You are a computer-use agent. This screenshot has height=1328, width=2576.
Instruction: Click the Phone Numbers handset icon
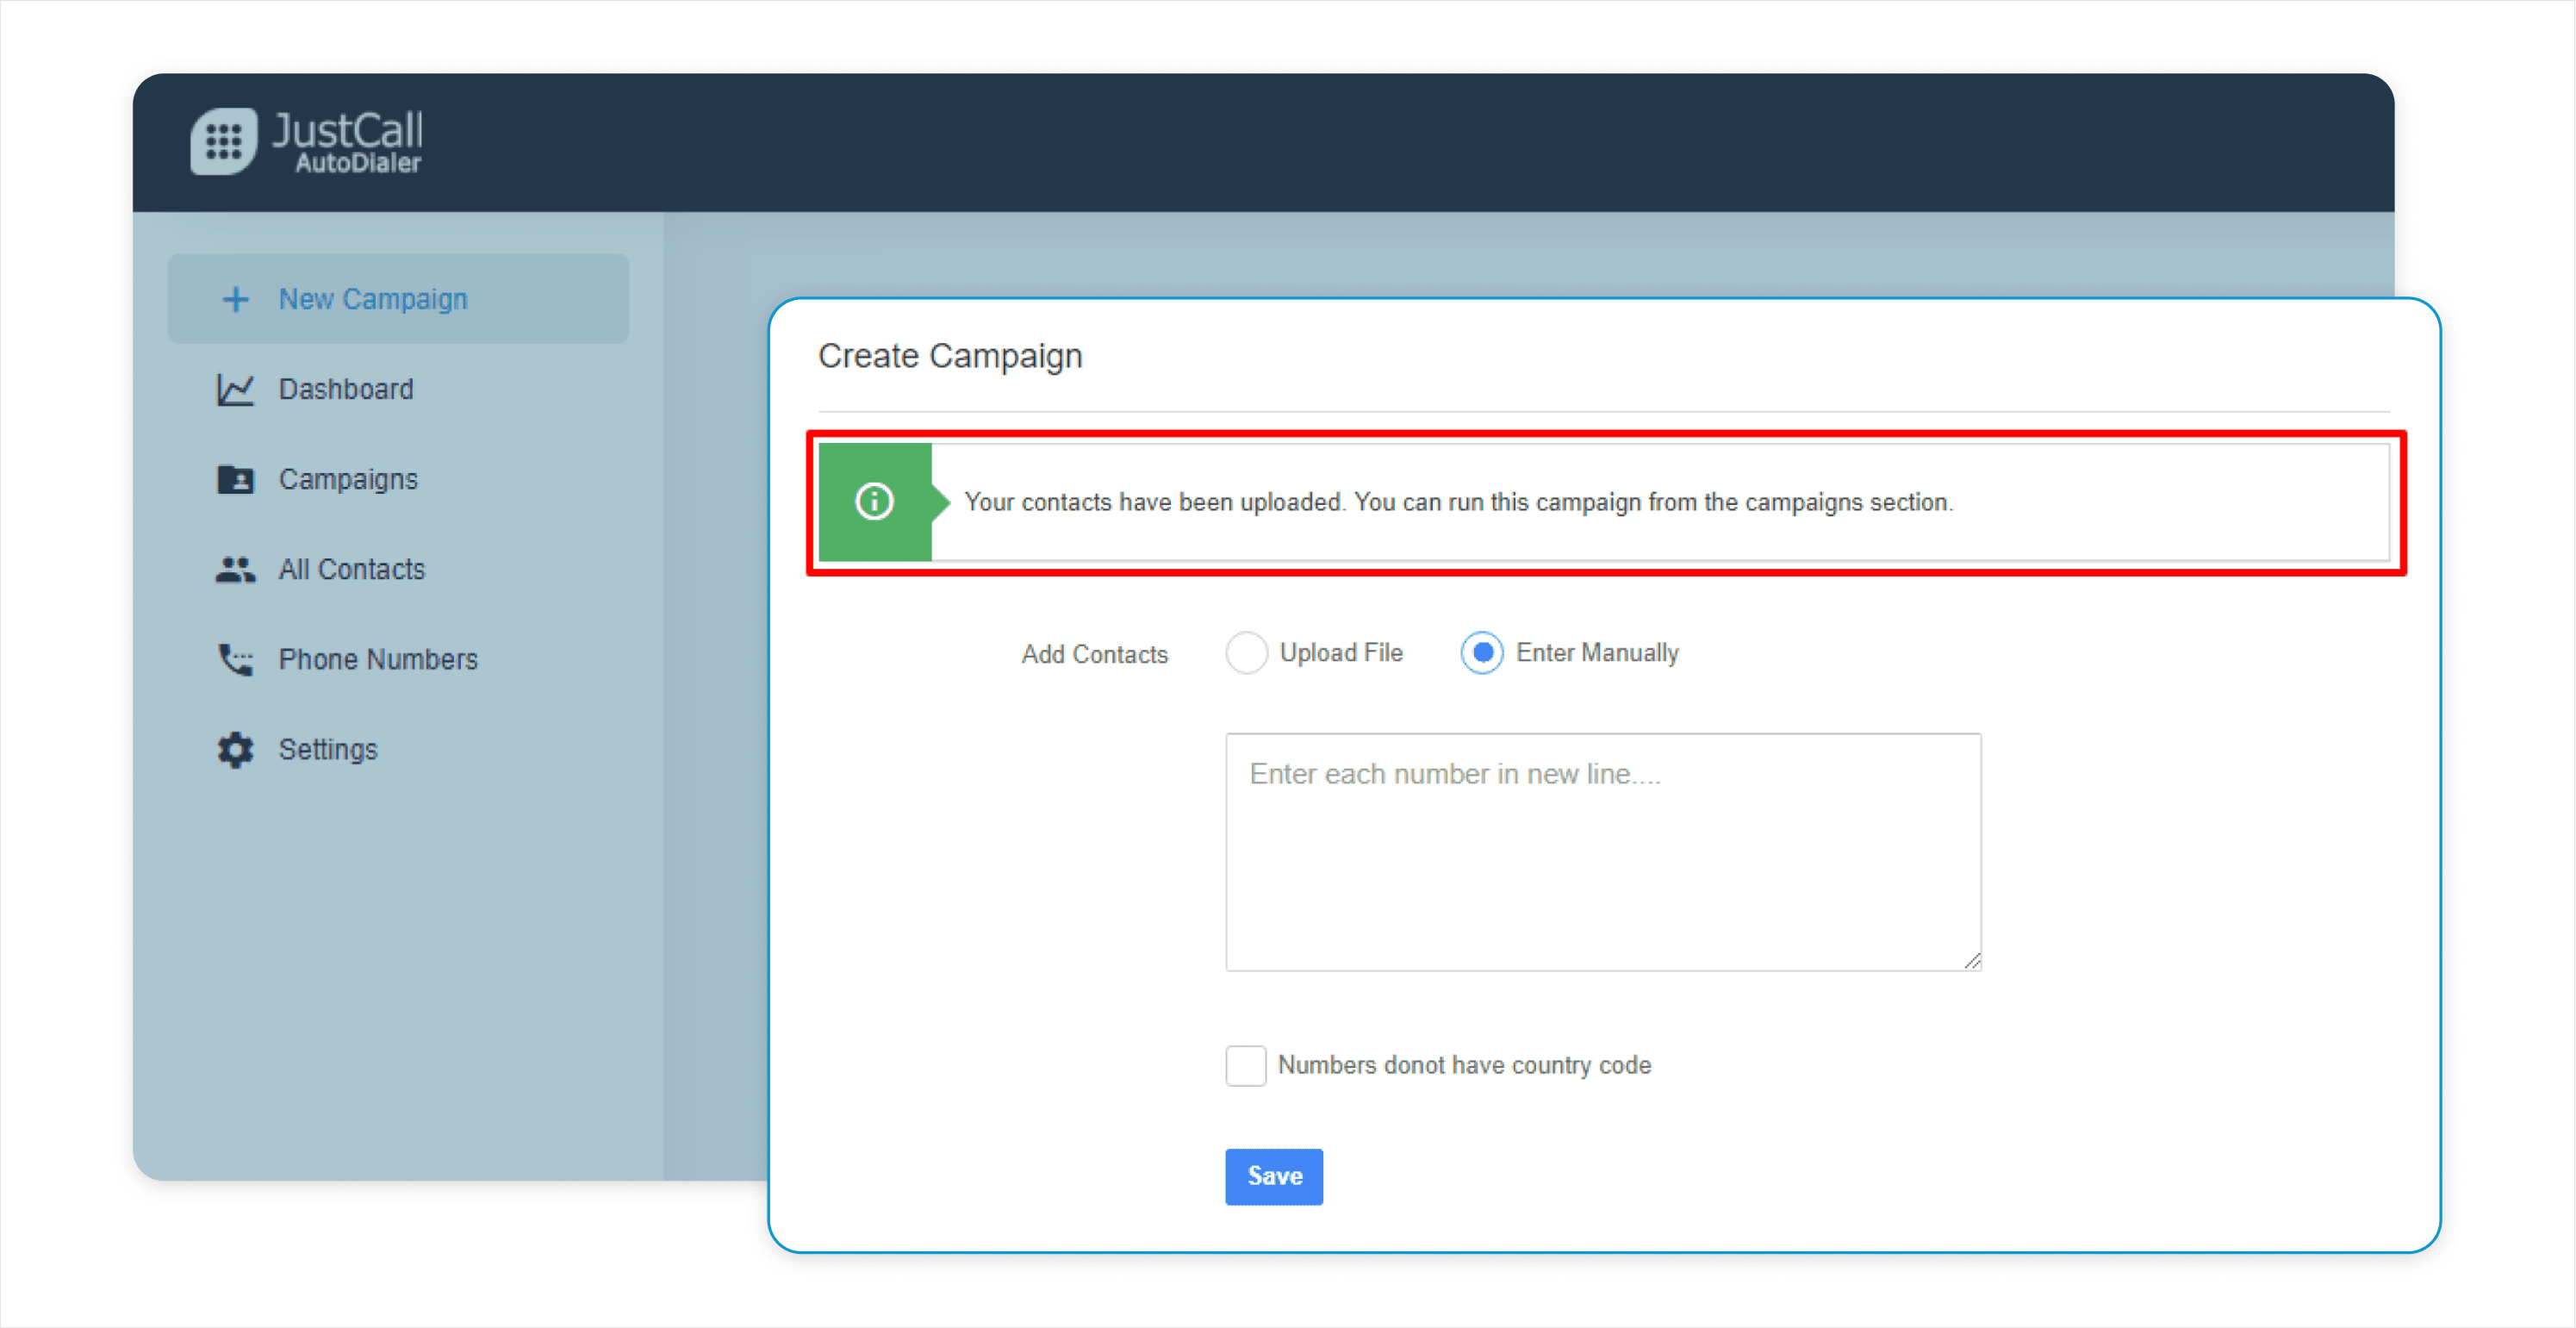[x=235, y=659]
